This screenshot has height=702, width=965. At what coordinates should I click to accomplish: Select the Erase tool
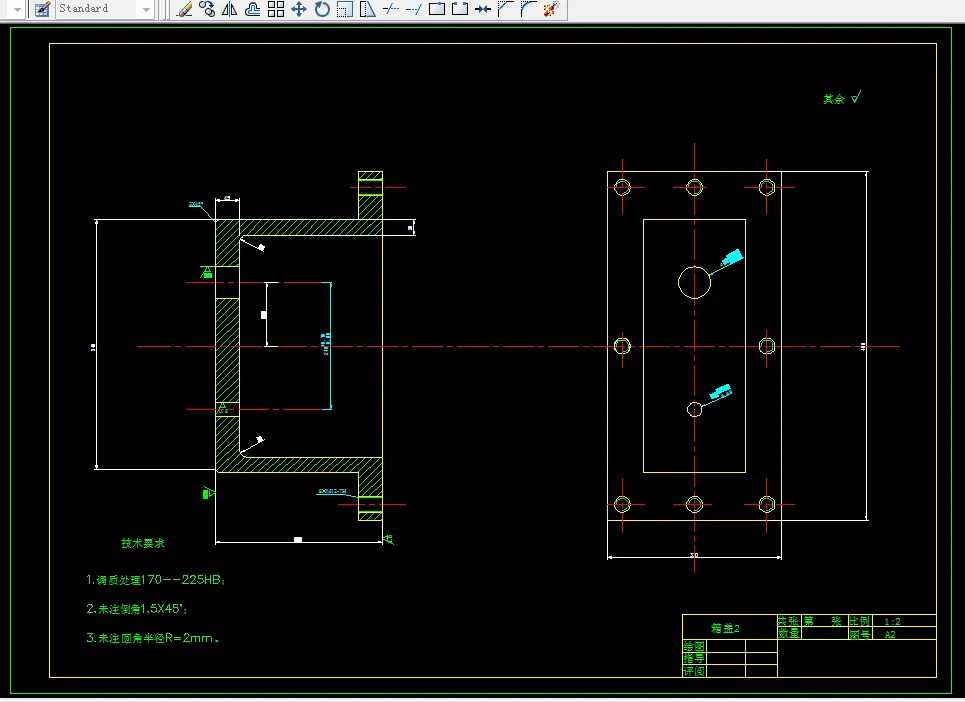click(x=184, y=9)
